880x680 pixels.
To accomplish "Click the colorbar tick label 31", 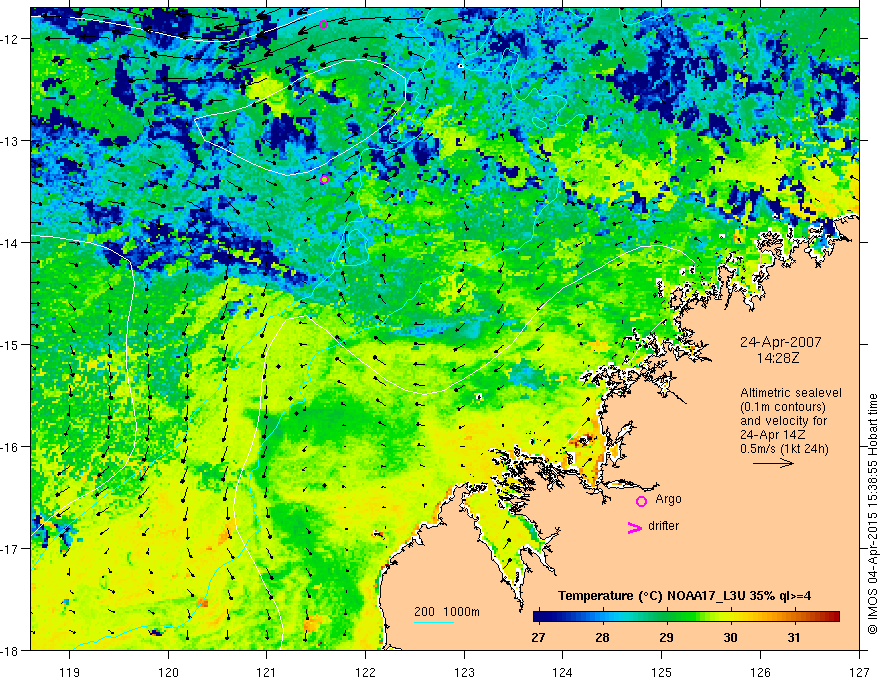I will coord(794,638).
